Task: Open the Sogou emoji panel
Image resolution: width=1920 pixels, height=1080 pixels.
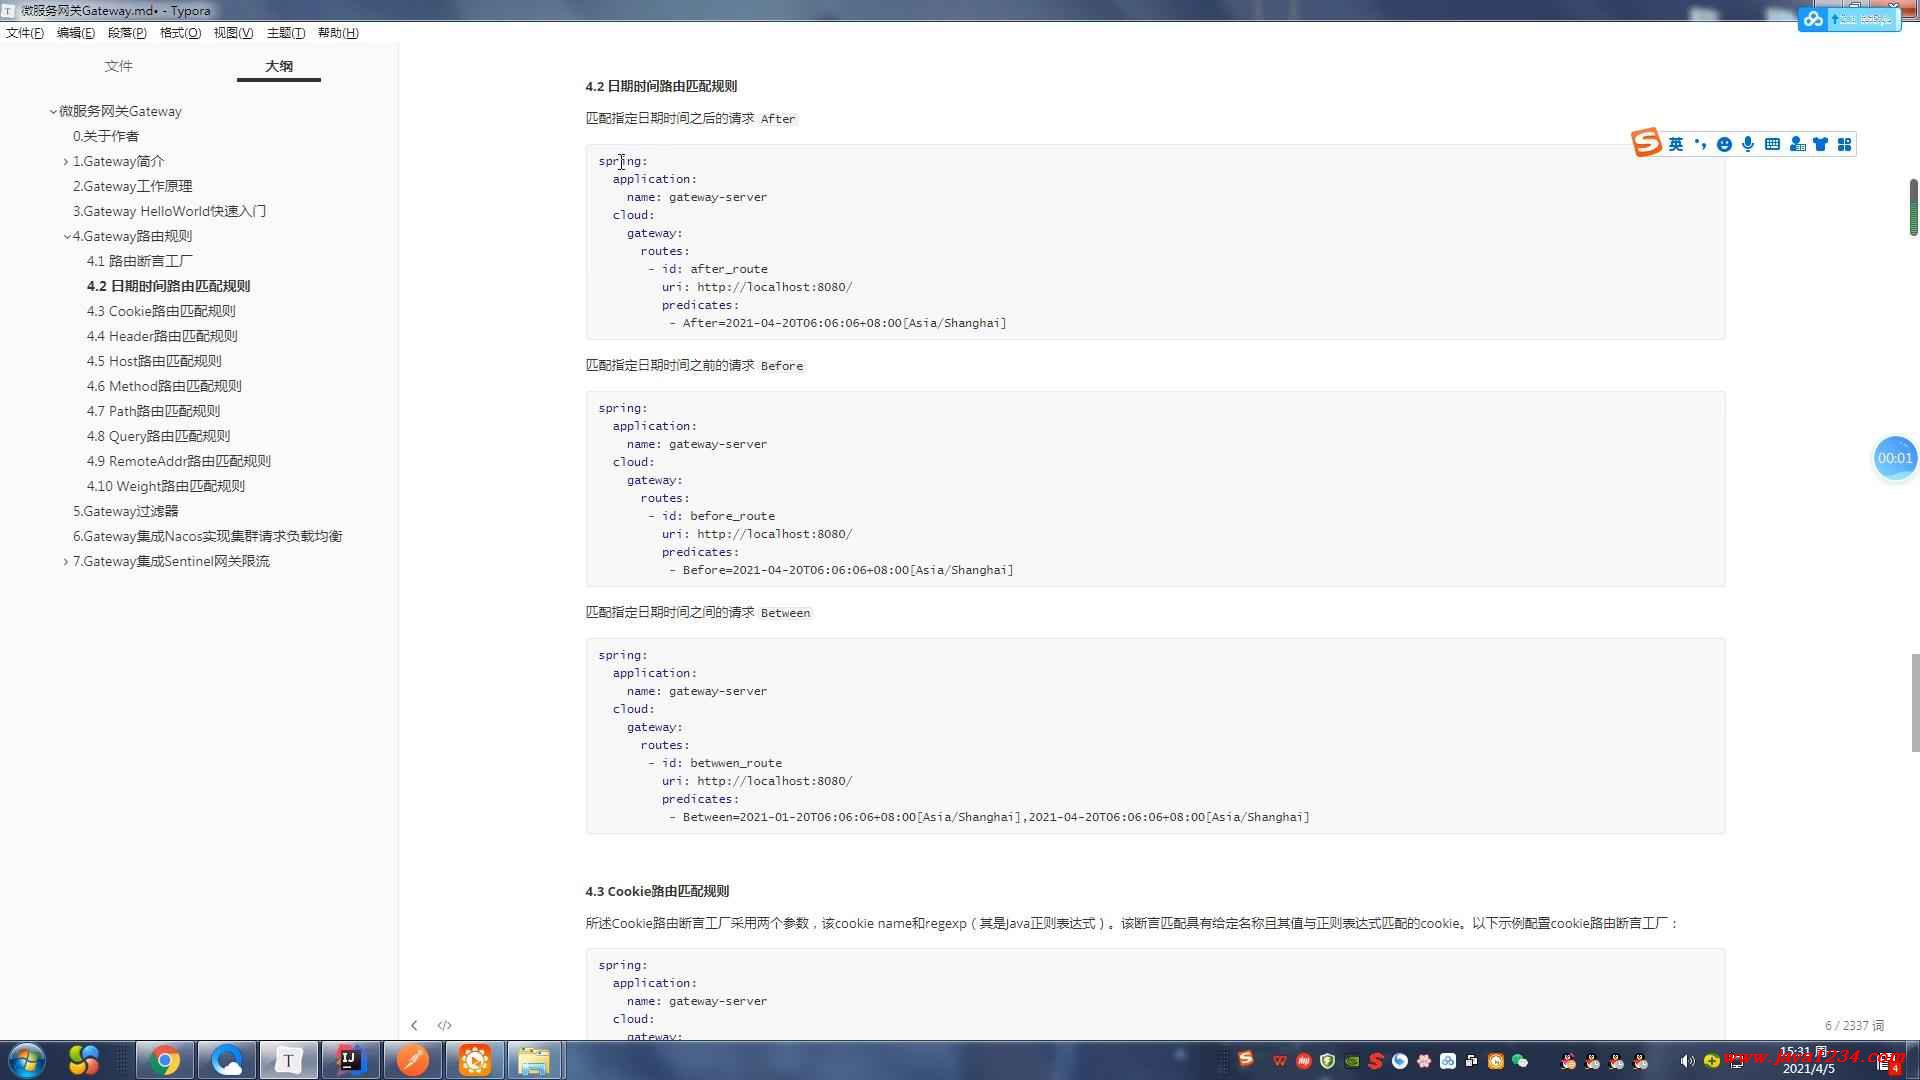Action: click(1724, 144)
